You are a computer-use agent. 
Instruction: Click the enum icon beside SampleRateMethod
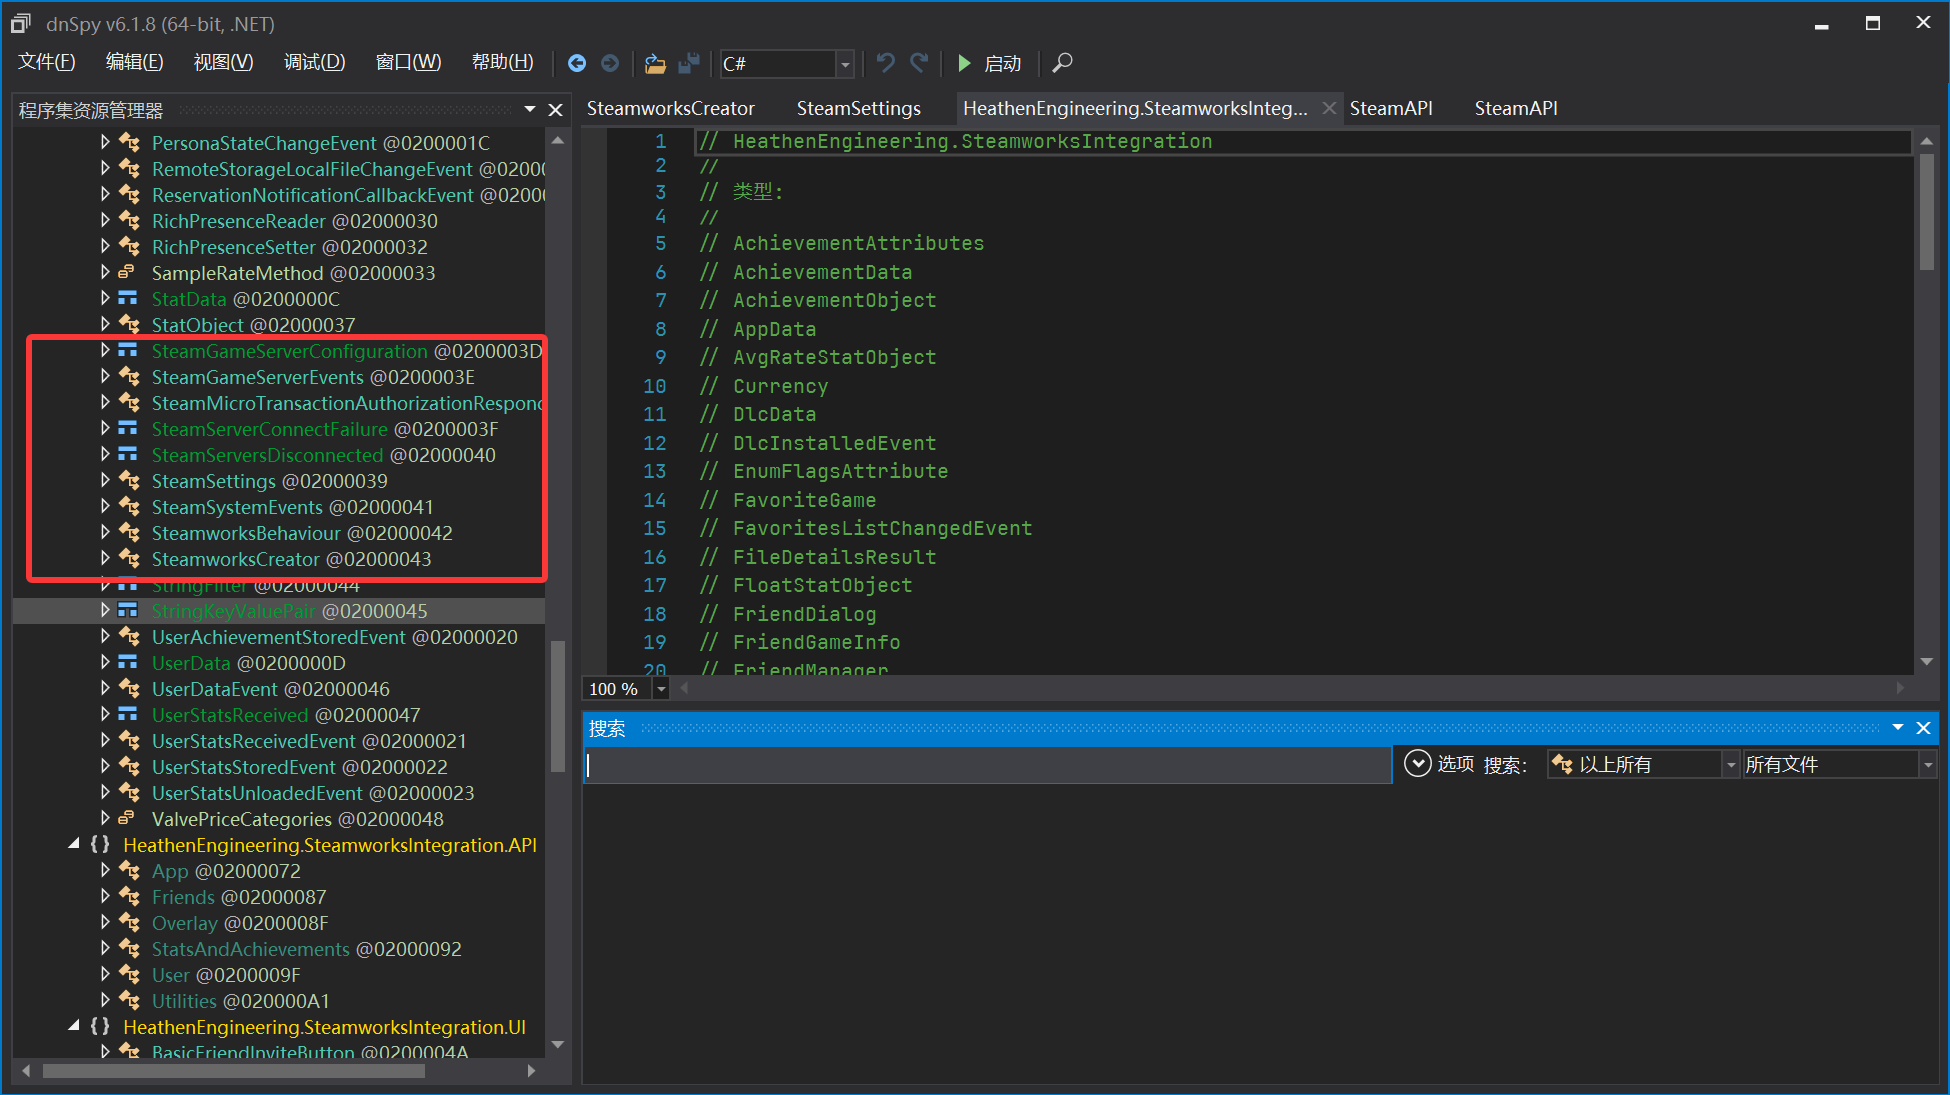point(127,273)
